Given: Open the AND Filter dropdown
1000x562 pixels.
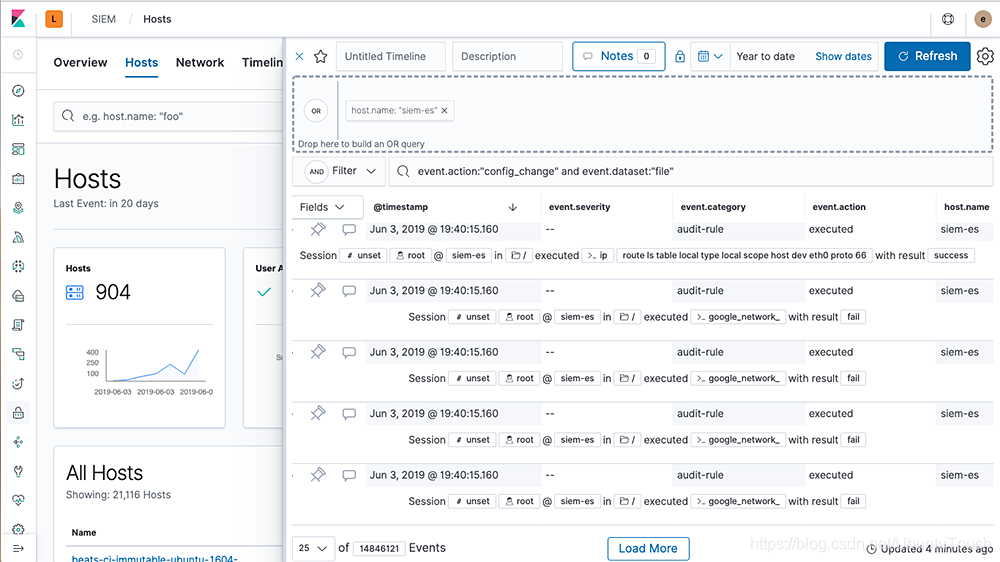Looking at the screenshot, I should coord(341,171).
